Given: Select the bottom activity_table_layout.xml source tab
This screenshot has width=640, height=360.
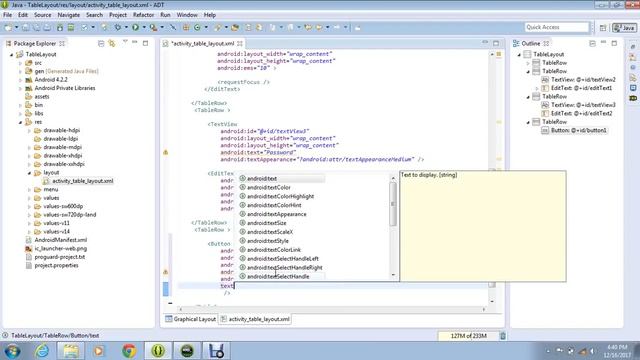Looking at the screenshot, I should [x=255, y=319].
